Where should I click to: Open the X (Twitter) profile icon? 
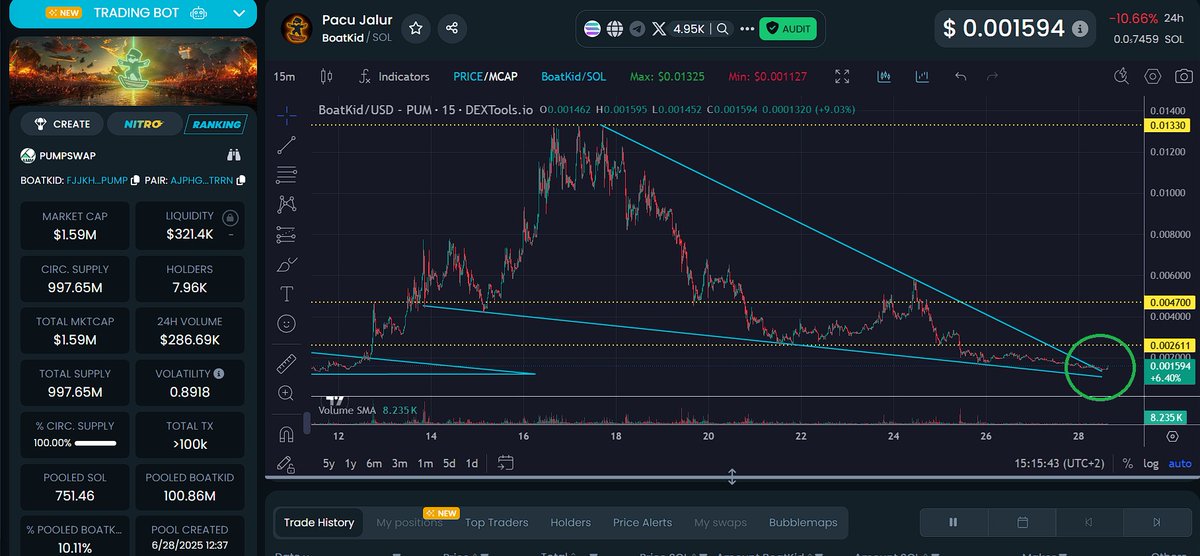[x=658, y=30]
